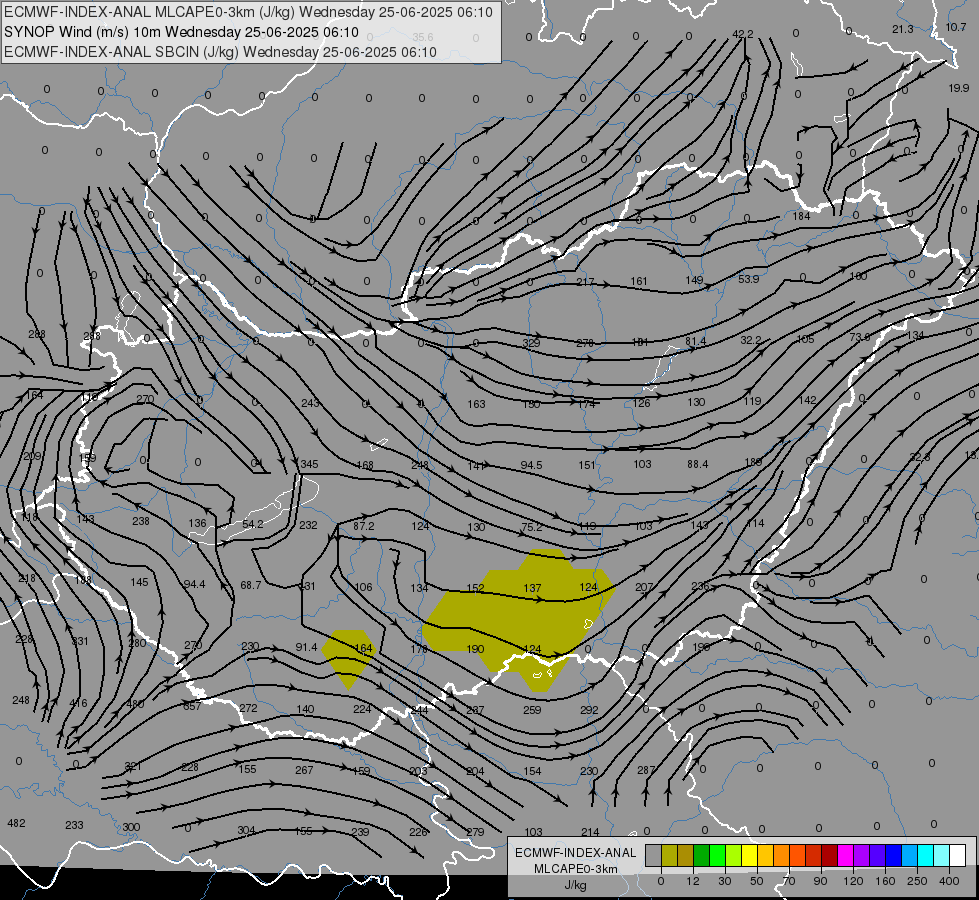
Task: Click the SBCIN value 345
Action: click(309, 464)
